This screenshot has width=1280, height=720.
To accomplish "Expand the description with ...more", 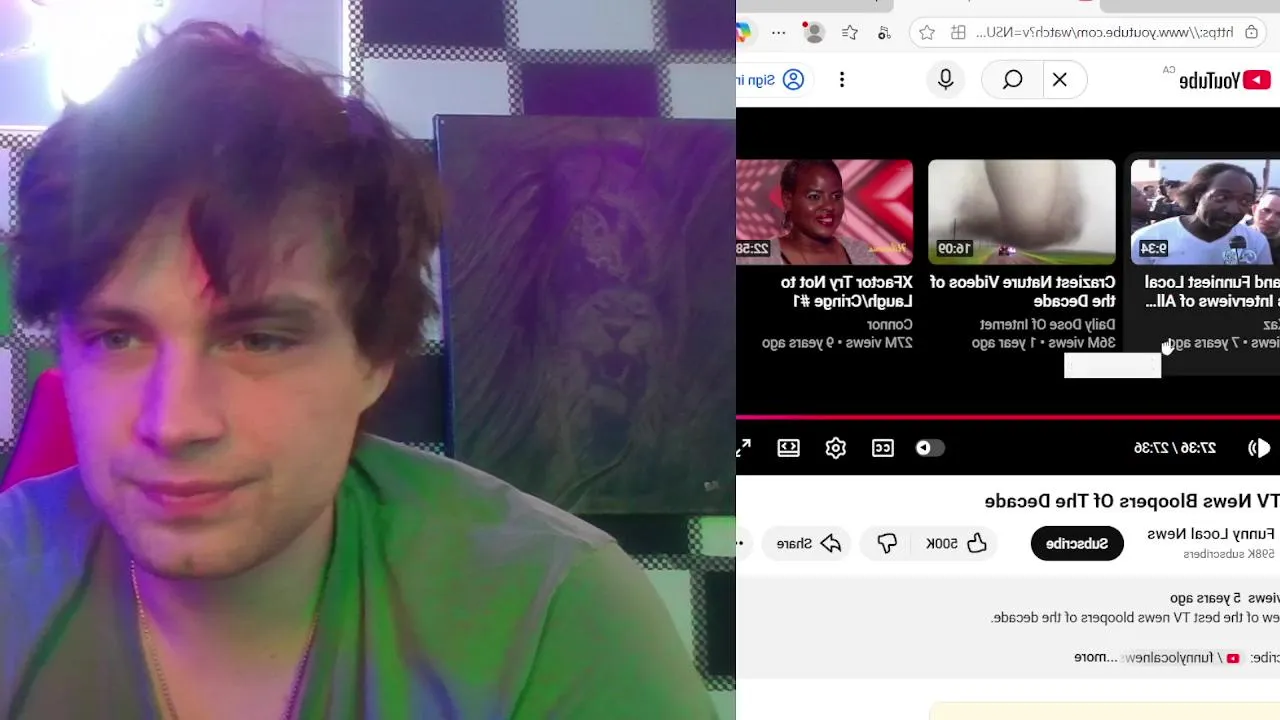I will [x=1096, y=657].
